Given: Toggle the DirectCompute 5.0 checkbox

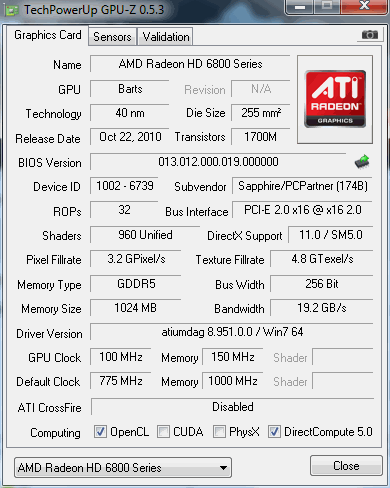Looking at the screenshot, I should (274, 432).
